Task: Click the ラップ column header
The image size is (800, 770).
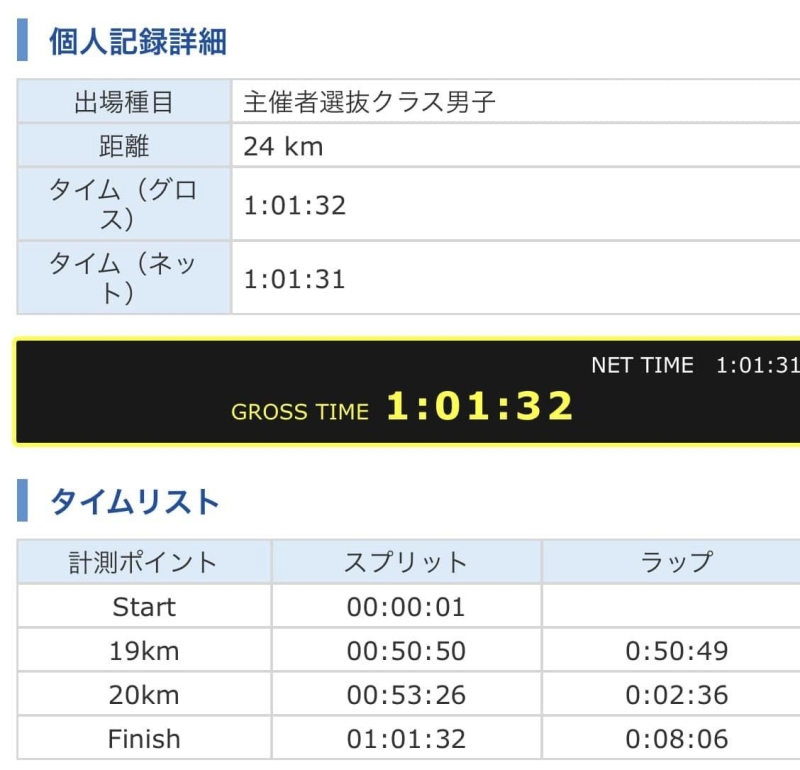Action: [677, 562]
